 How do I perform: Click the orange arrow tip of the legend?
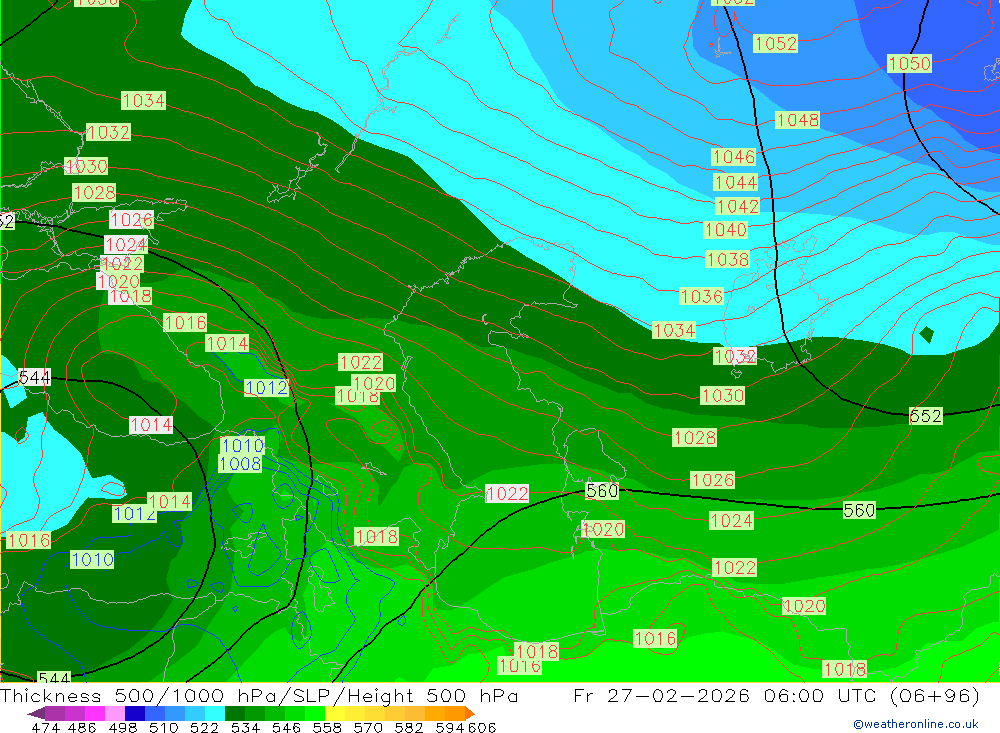tap(470, 713)
